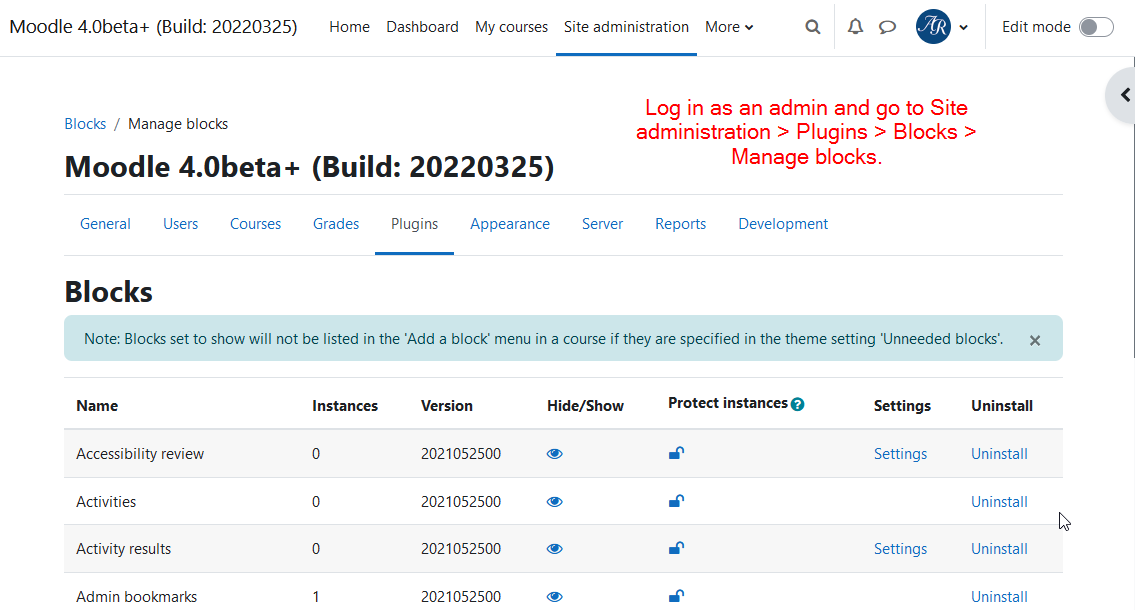Click the Activities name cell

[x=106, y=501]
